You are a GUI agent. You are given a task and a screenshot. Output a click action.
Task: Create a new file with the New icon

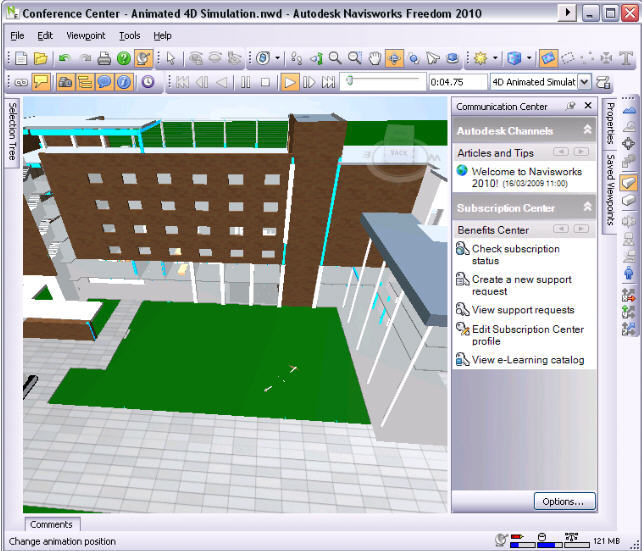[x=21, y=59]
